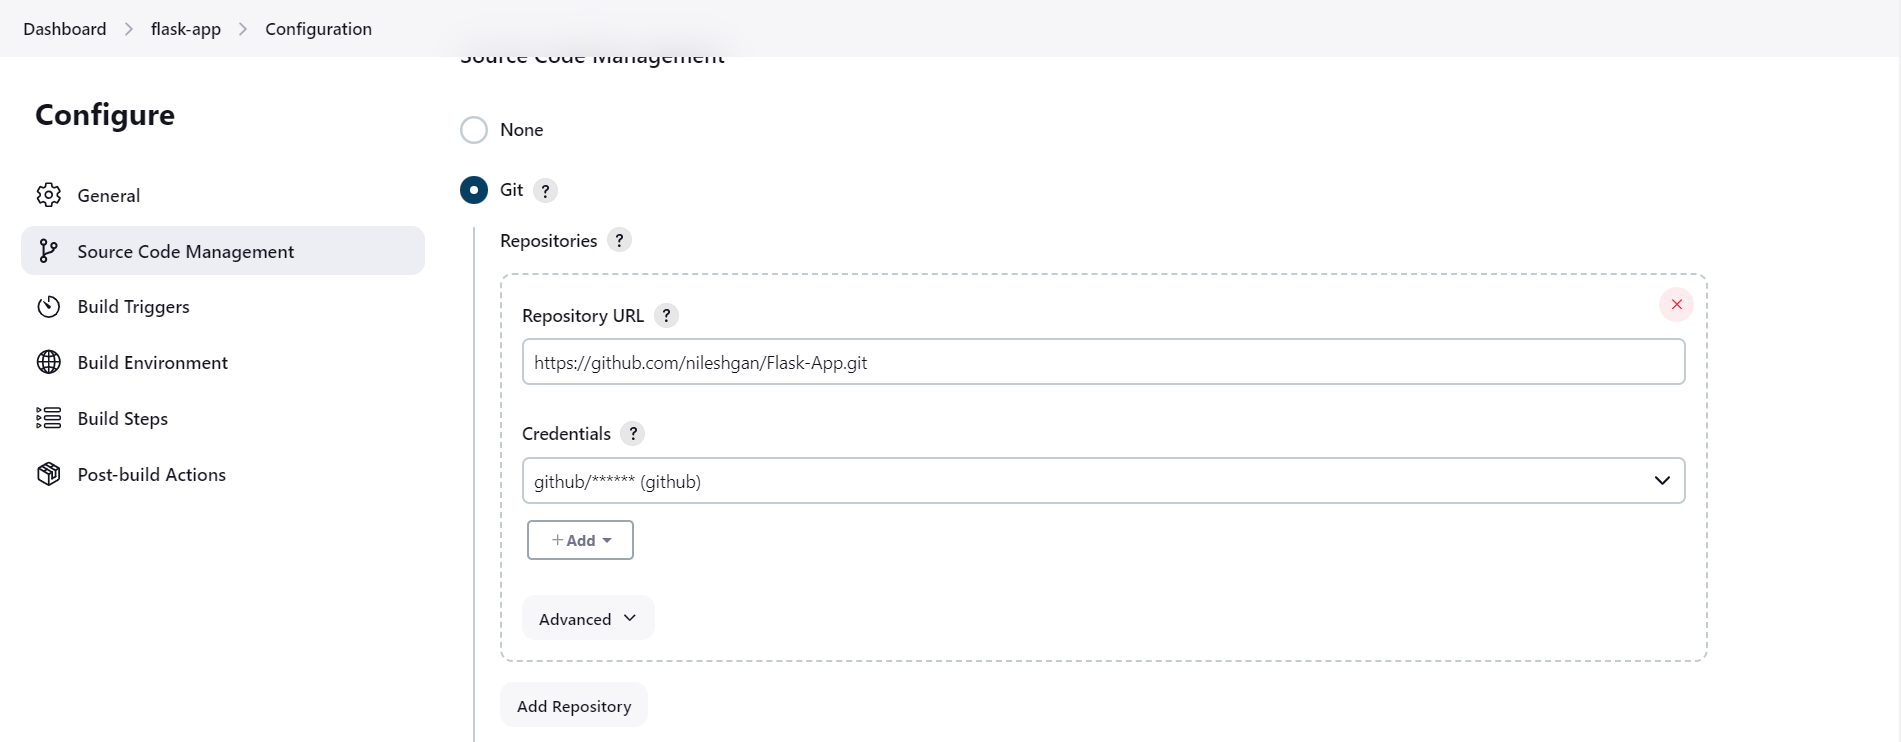The width and height of the screenshot is (1901, 742).
Task: Click the Build Steps list icon
Action: coord(49,418)
